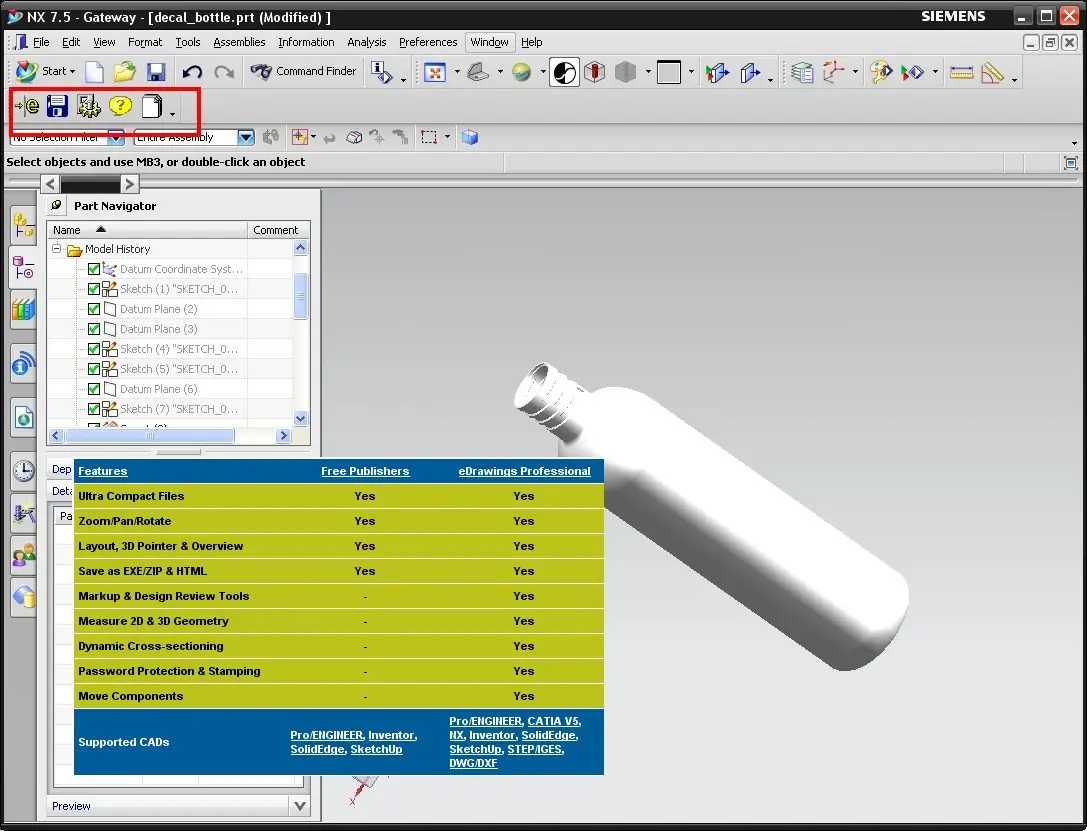Open the Internet Explorer page sidebar tab
1087x831 pixels.
[23, 418]
